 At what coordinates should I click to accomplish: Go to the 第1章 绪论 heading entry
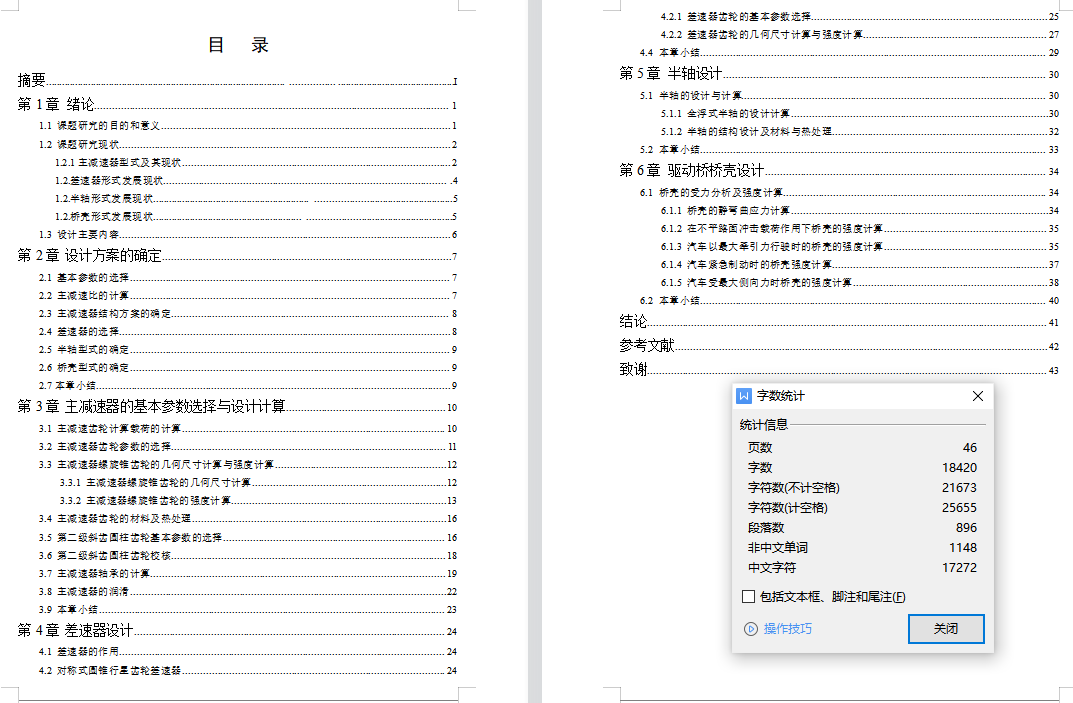pos(56,105)
